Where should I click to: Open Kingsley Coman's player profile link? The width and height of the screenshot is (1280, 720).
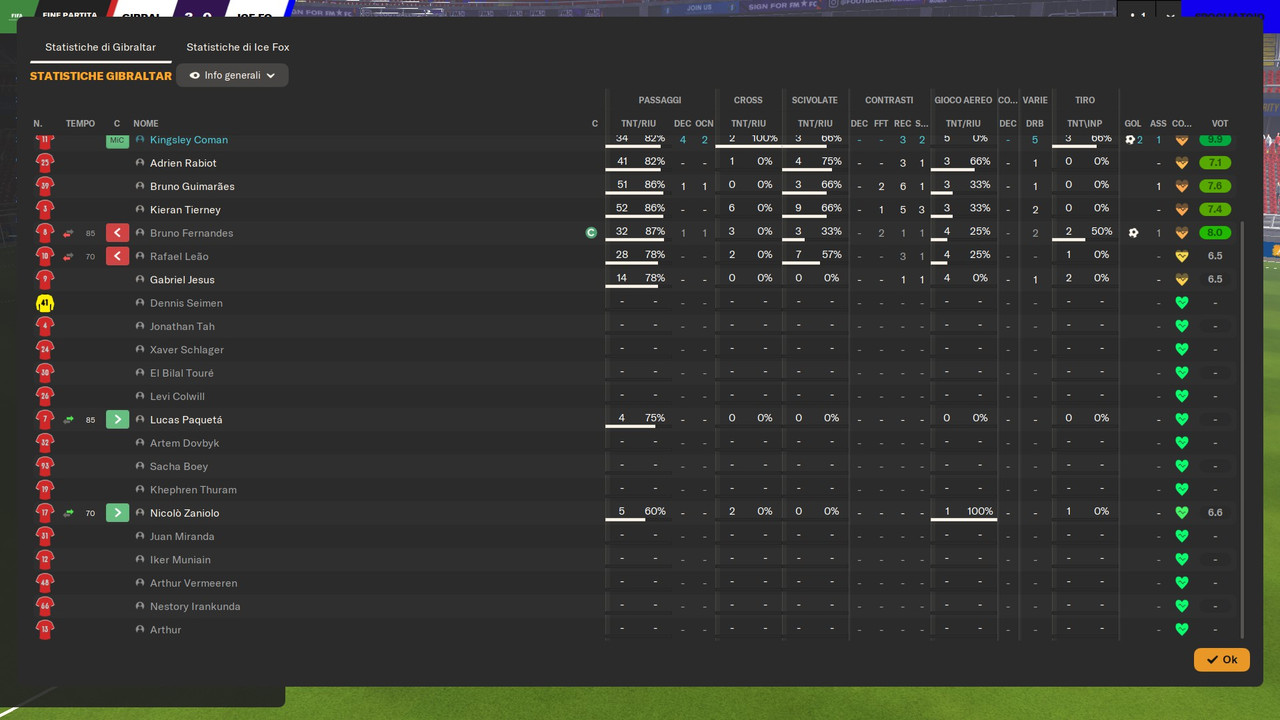tap(189, 140)
